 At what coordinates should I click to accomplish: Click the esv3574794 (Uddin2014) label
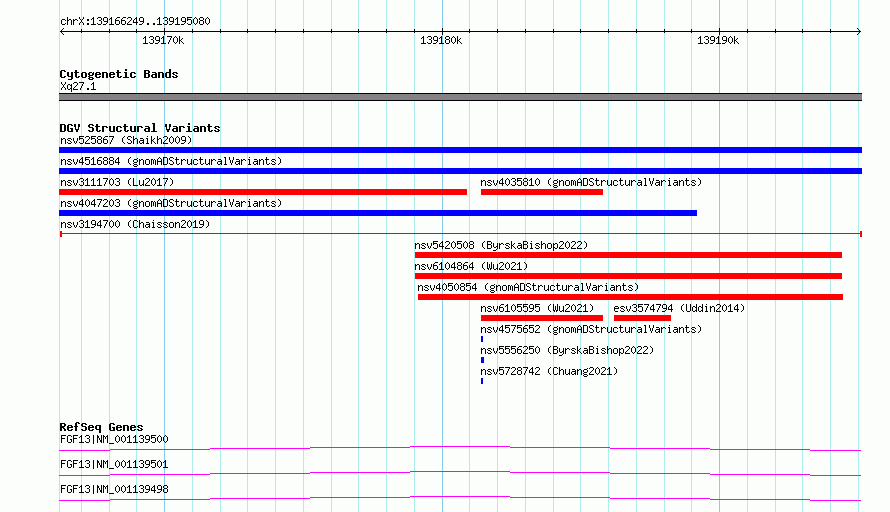point(679,308)
